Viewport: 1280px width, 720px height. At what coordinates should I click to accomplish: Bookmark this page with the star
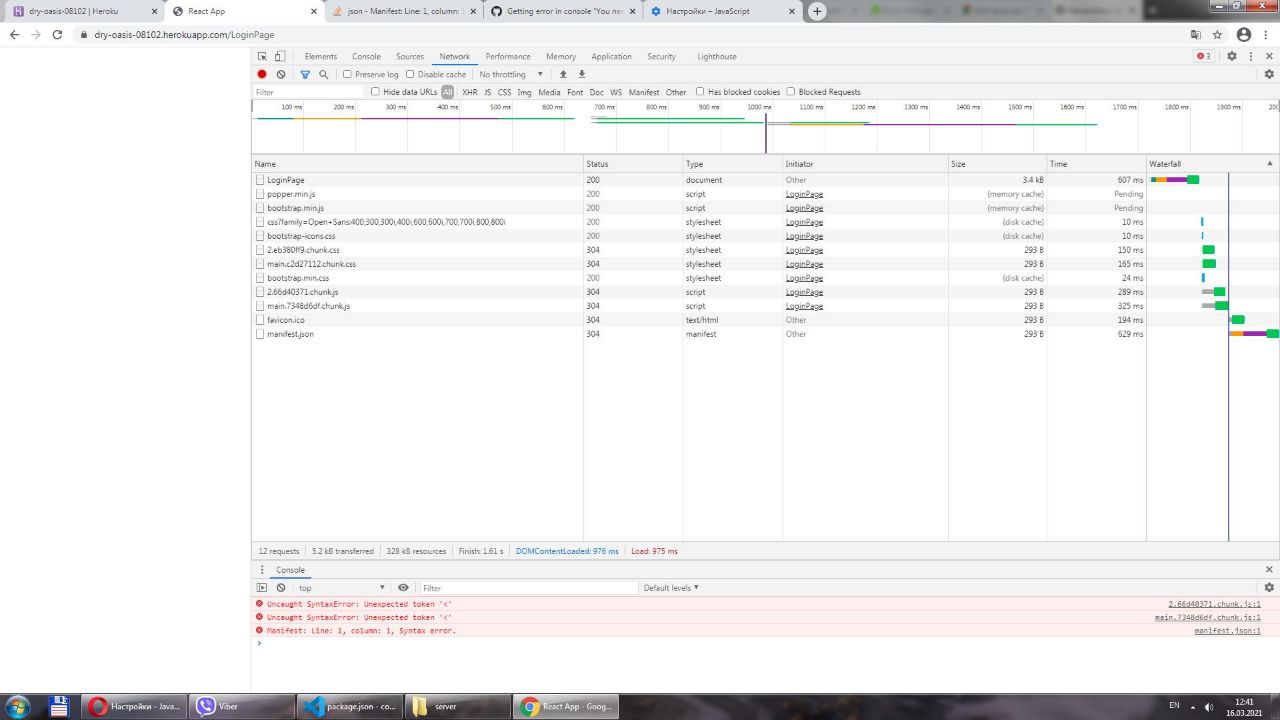click(1217, 34)
